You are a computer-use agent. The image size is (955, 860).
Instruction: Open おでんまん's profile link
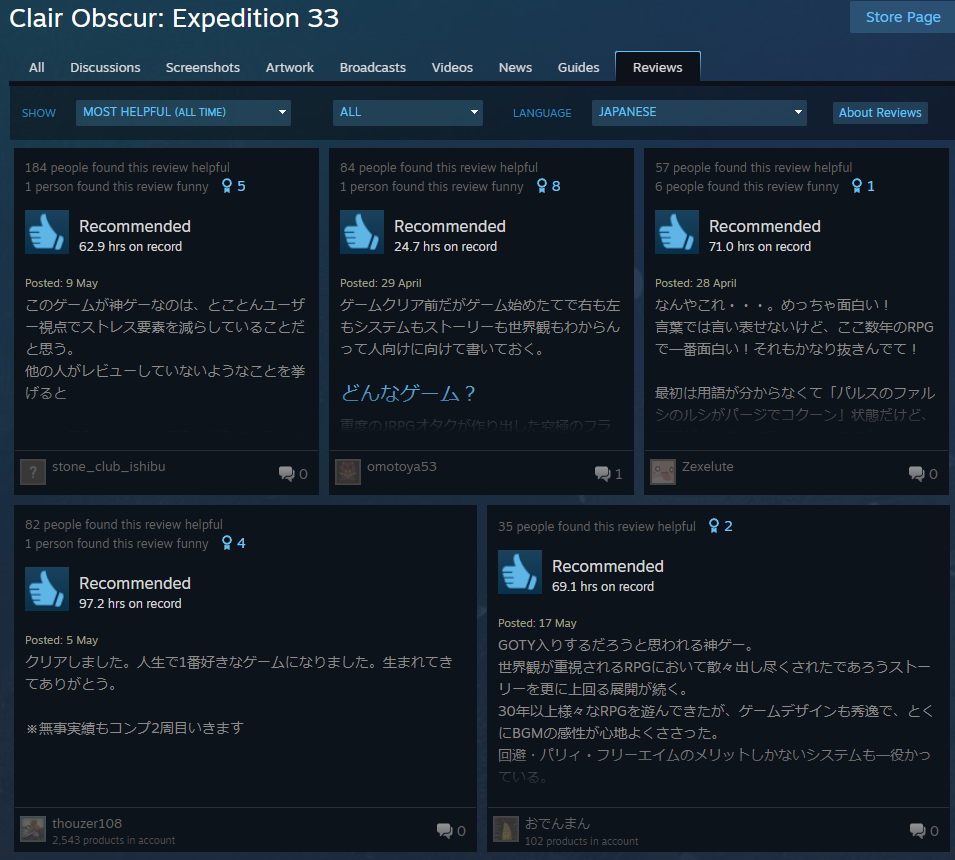(558, 823)
